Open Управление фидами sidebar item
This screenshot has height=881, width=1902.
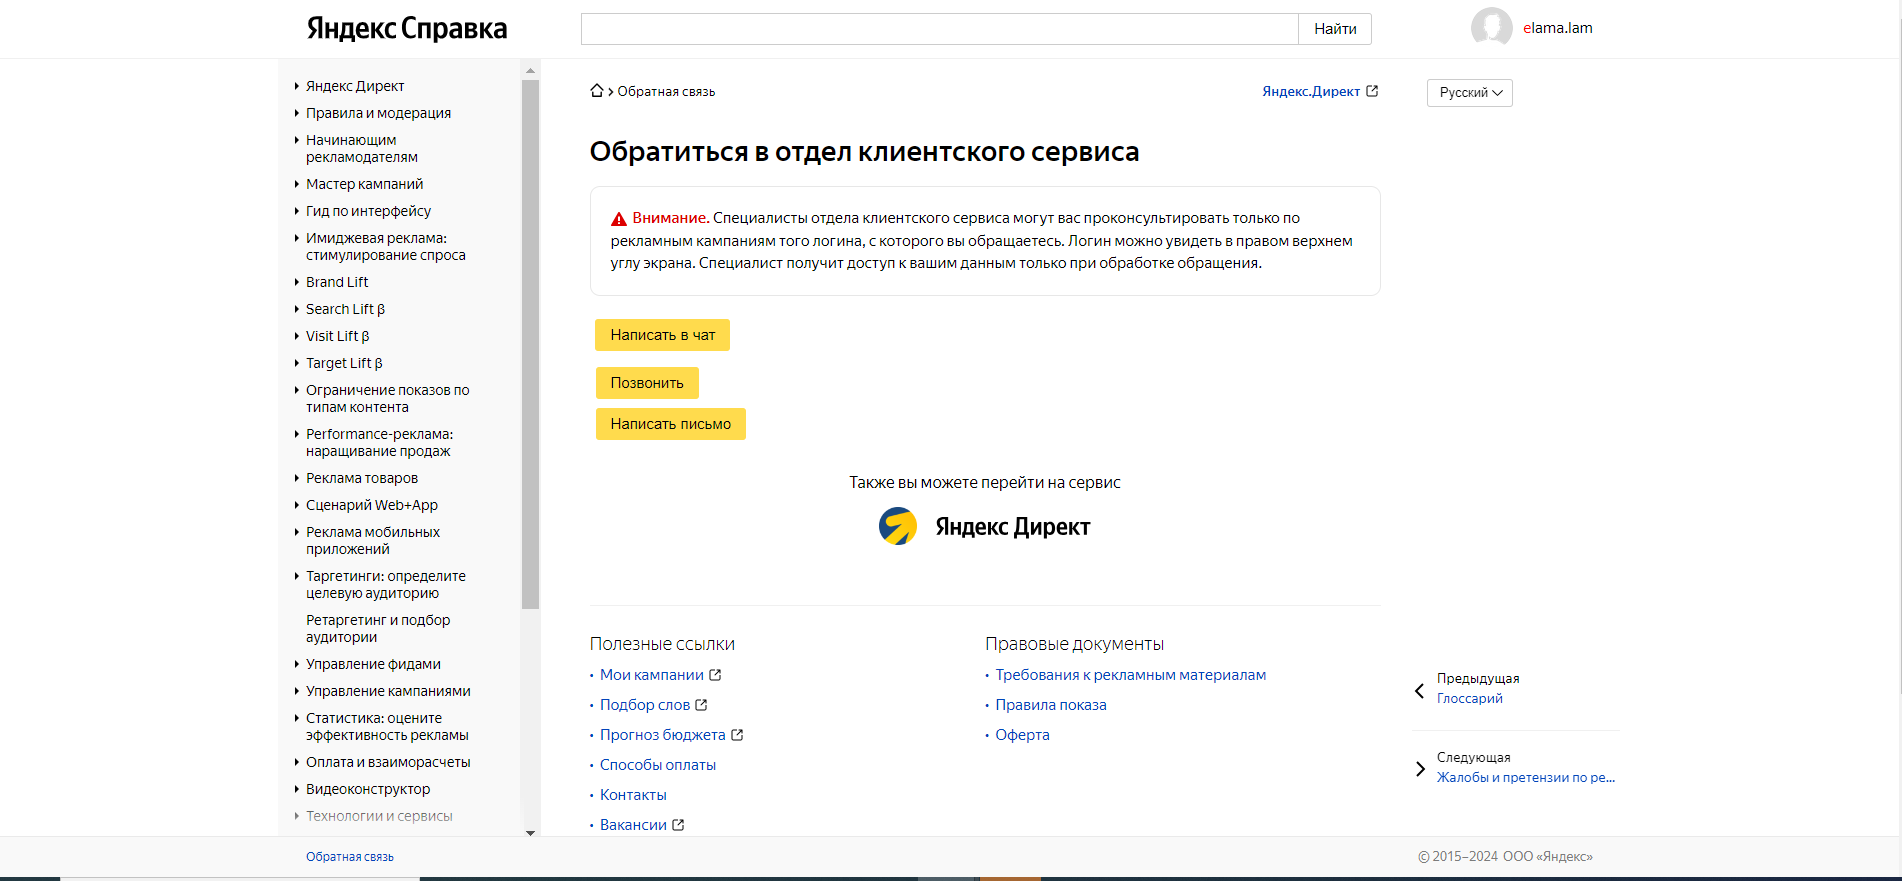(x=373, y=664)
